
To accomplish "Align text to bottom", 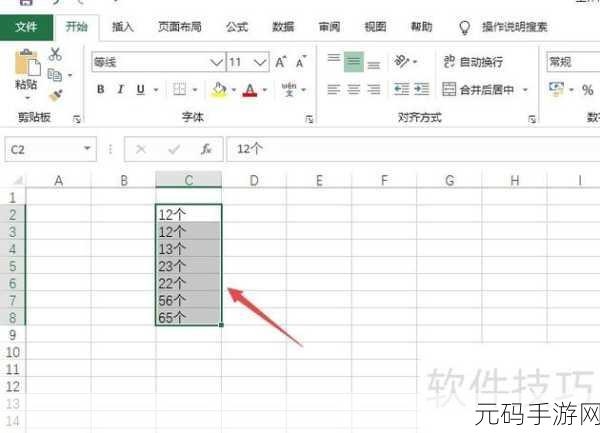I will pyautogui.click(x=373, y=65).
